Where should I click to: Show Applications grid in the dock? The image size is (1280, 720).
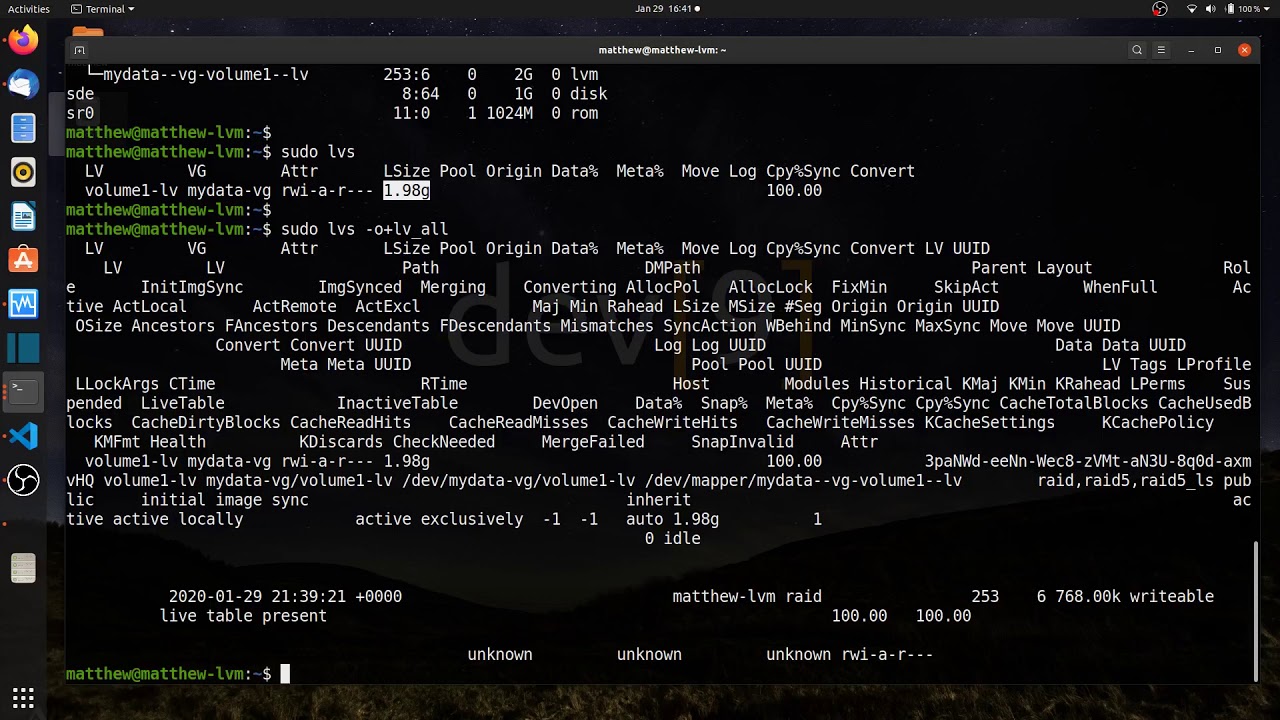click(23, 697)
